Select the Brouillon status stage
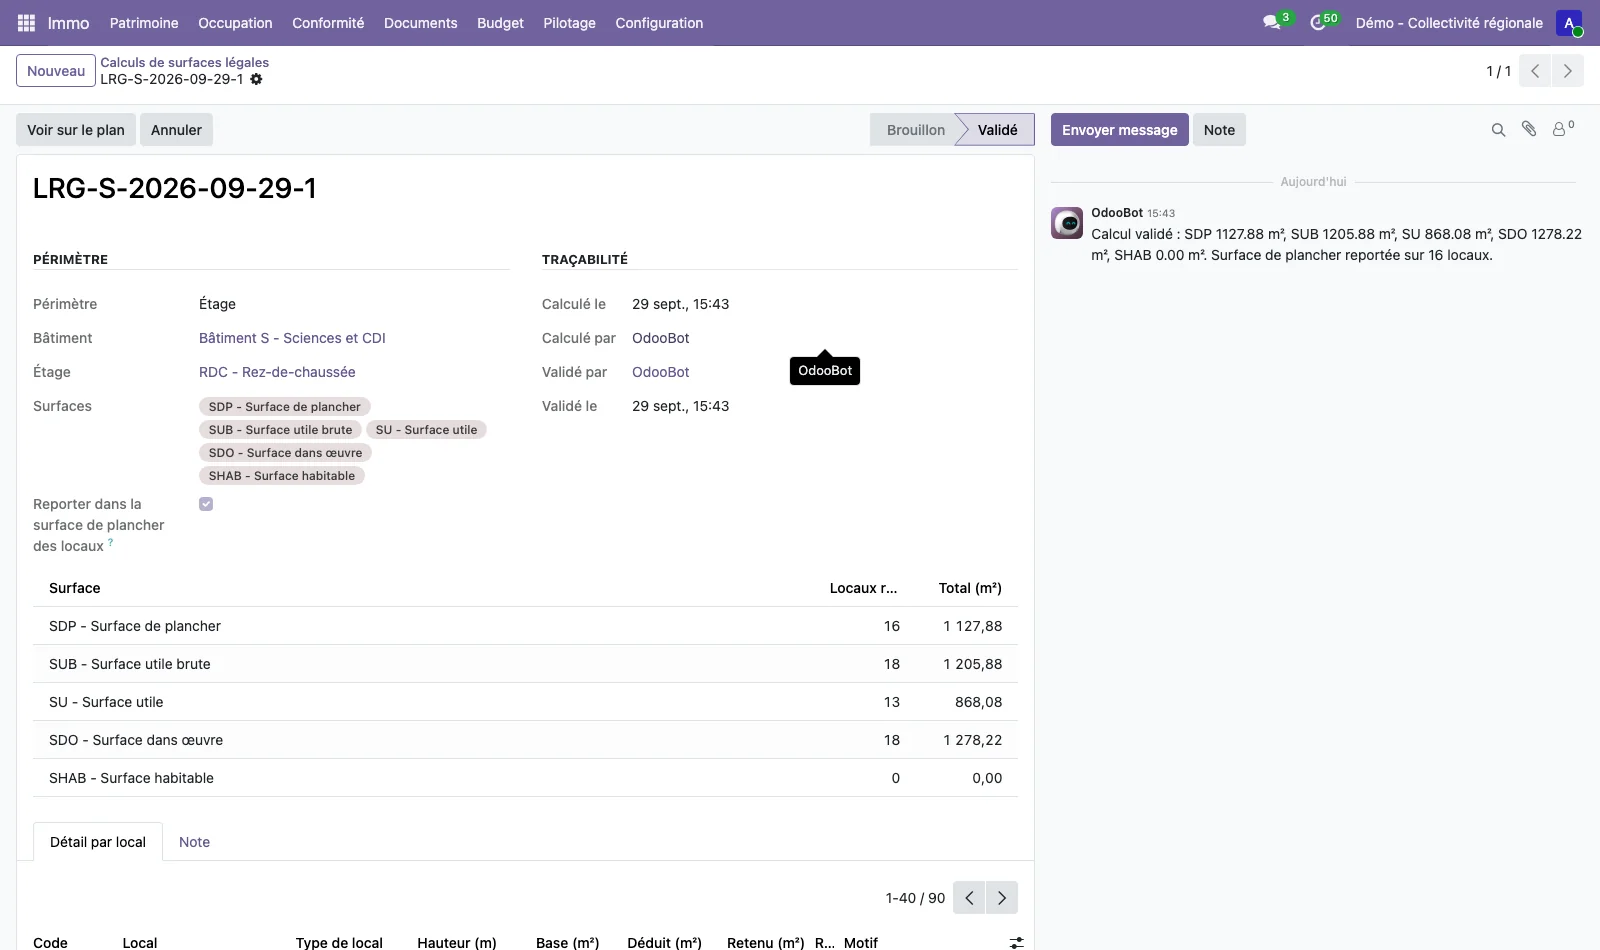 (915, 130)
